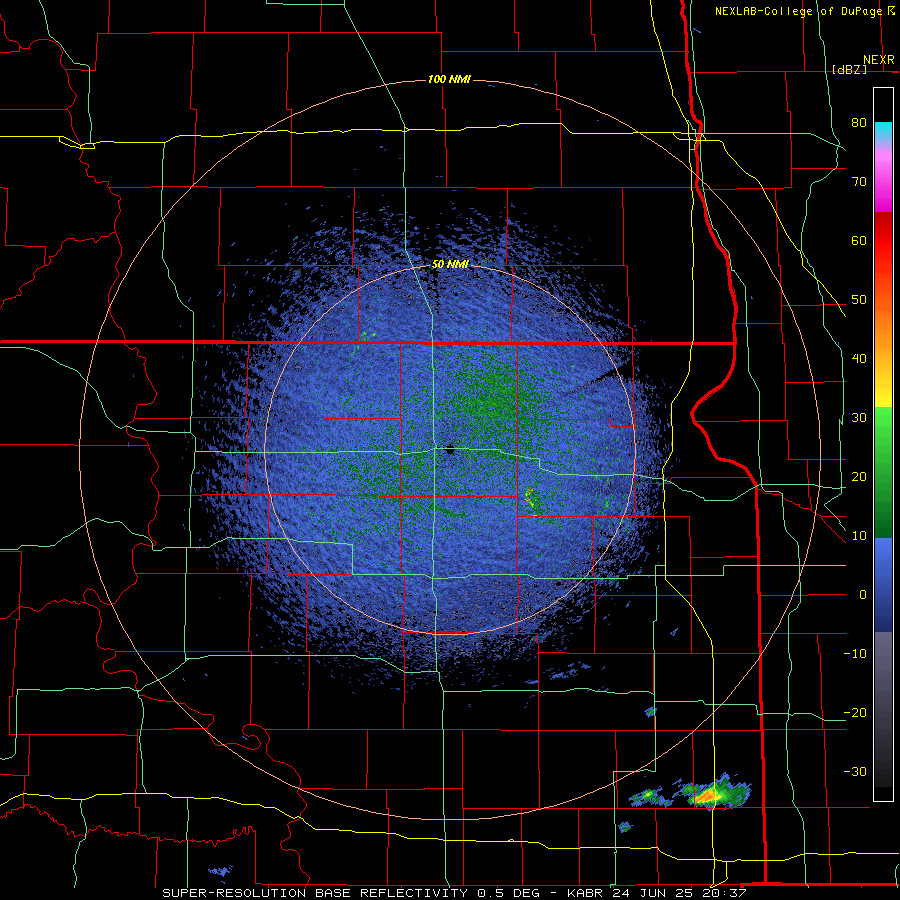Click the magenta segment of the color bar
The width and height of the screenshot is (900, 900).
click(883, 184)
